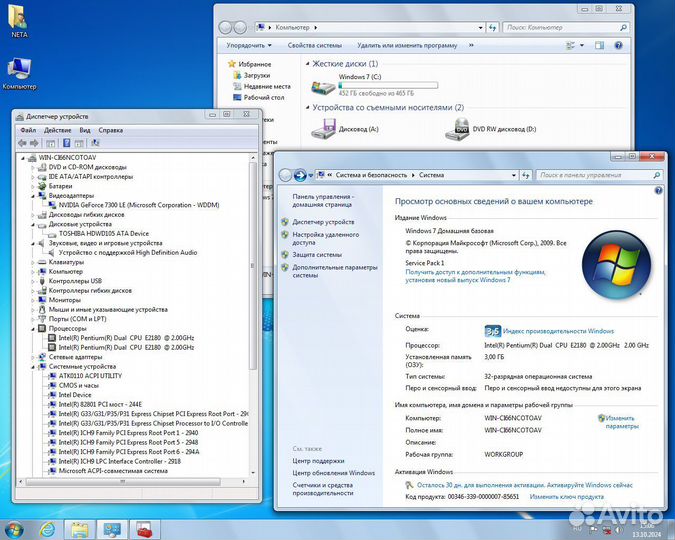This screenshot has width=675, height=540.
Task: Click the refresh button in Computer address bar
Action: coord(492,28)
